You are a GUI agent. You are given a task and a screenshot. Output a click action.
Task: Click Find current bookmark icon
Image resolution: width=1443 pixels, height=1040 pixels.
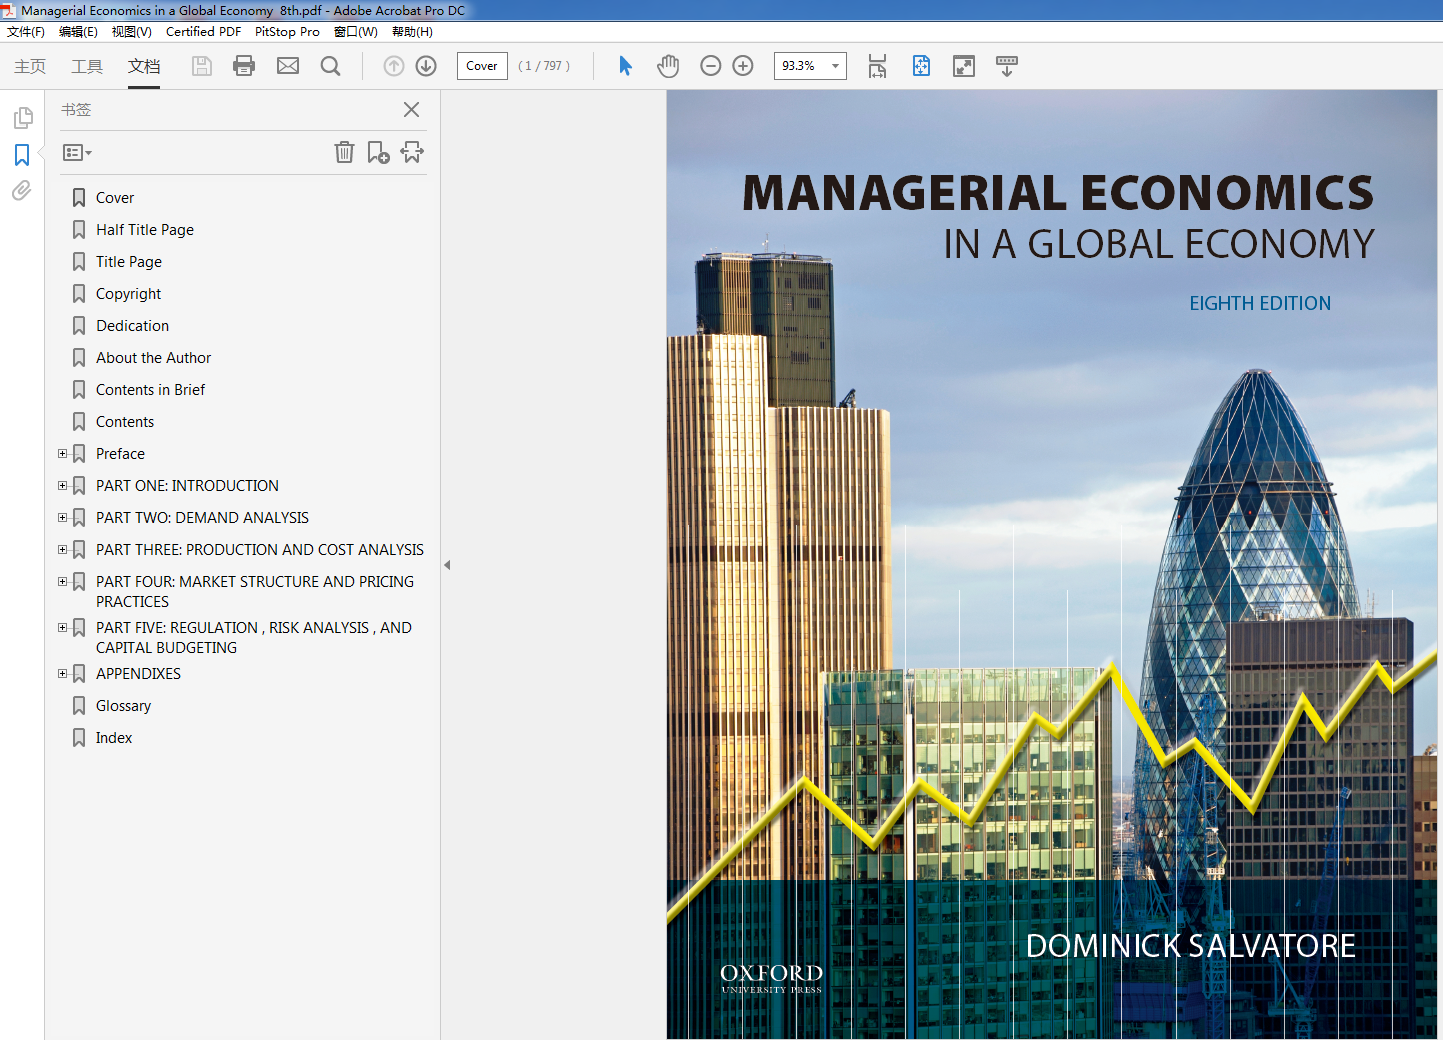pos(412,152)
